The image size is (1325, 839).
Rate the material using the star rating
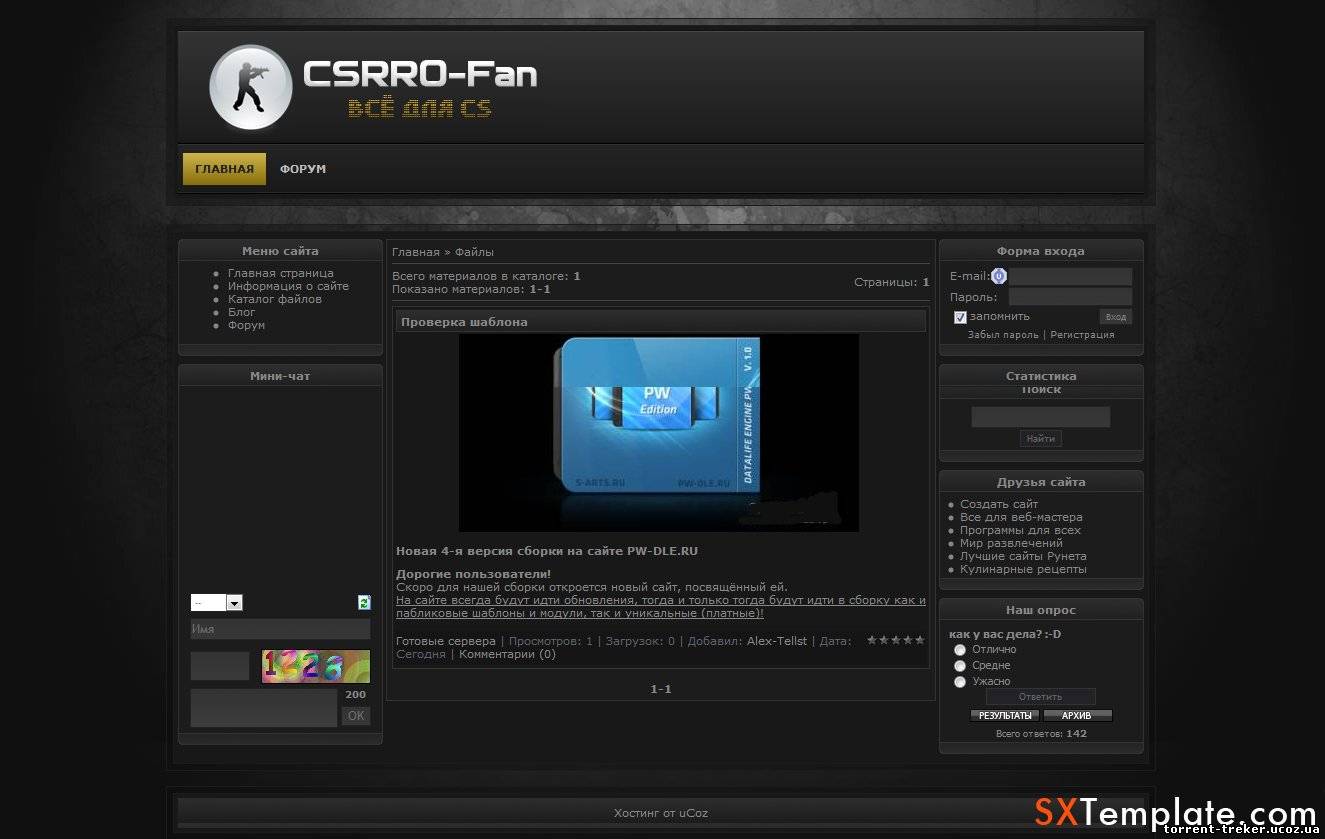click(895, 640)
